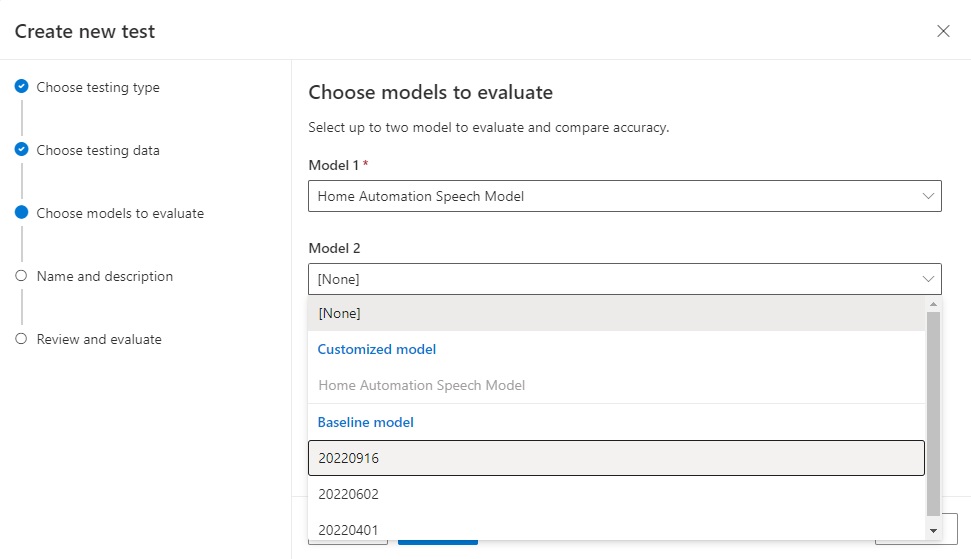Open the Name and description step label
Viewport: 971px width, 559px height.
[x=105, y=276]
